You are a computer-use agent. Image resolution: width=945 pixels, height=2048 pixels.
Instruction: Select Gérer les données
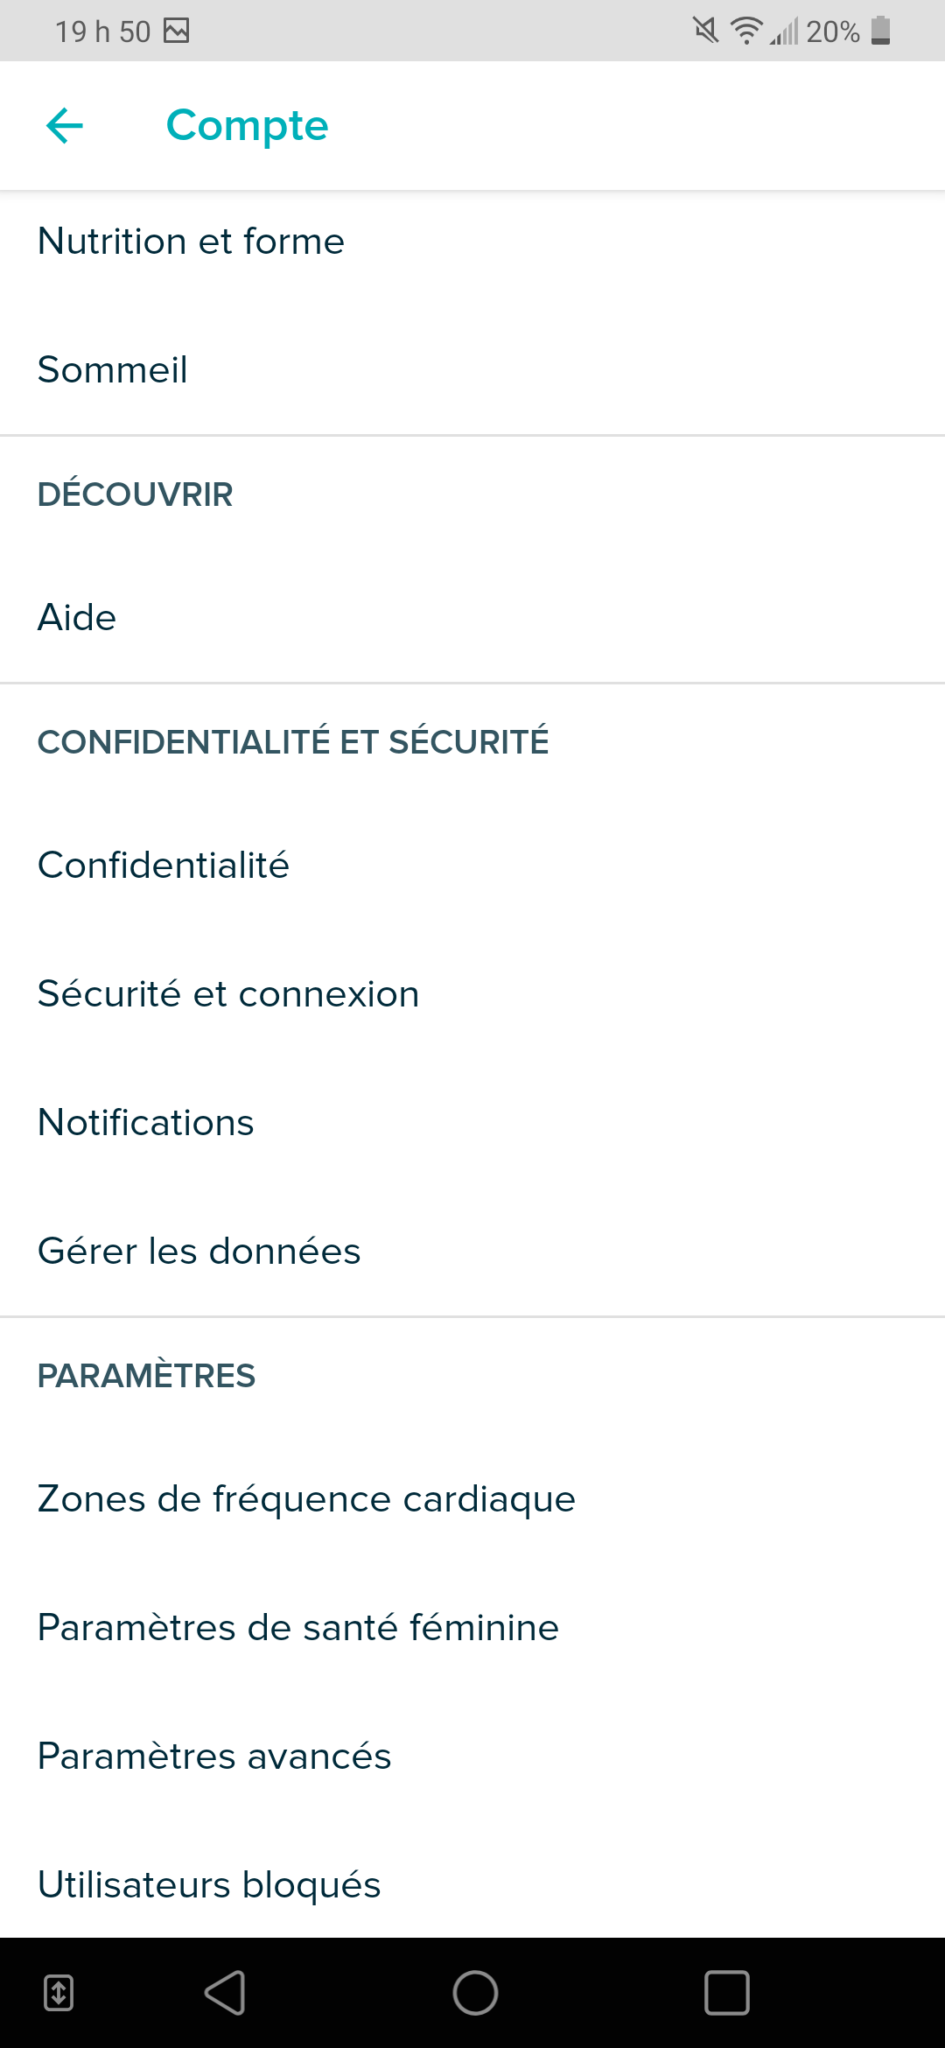pos(199,1252)
